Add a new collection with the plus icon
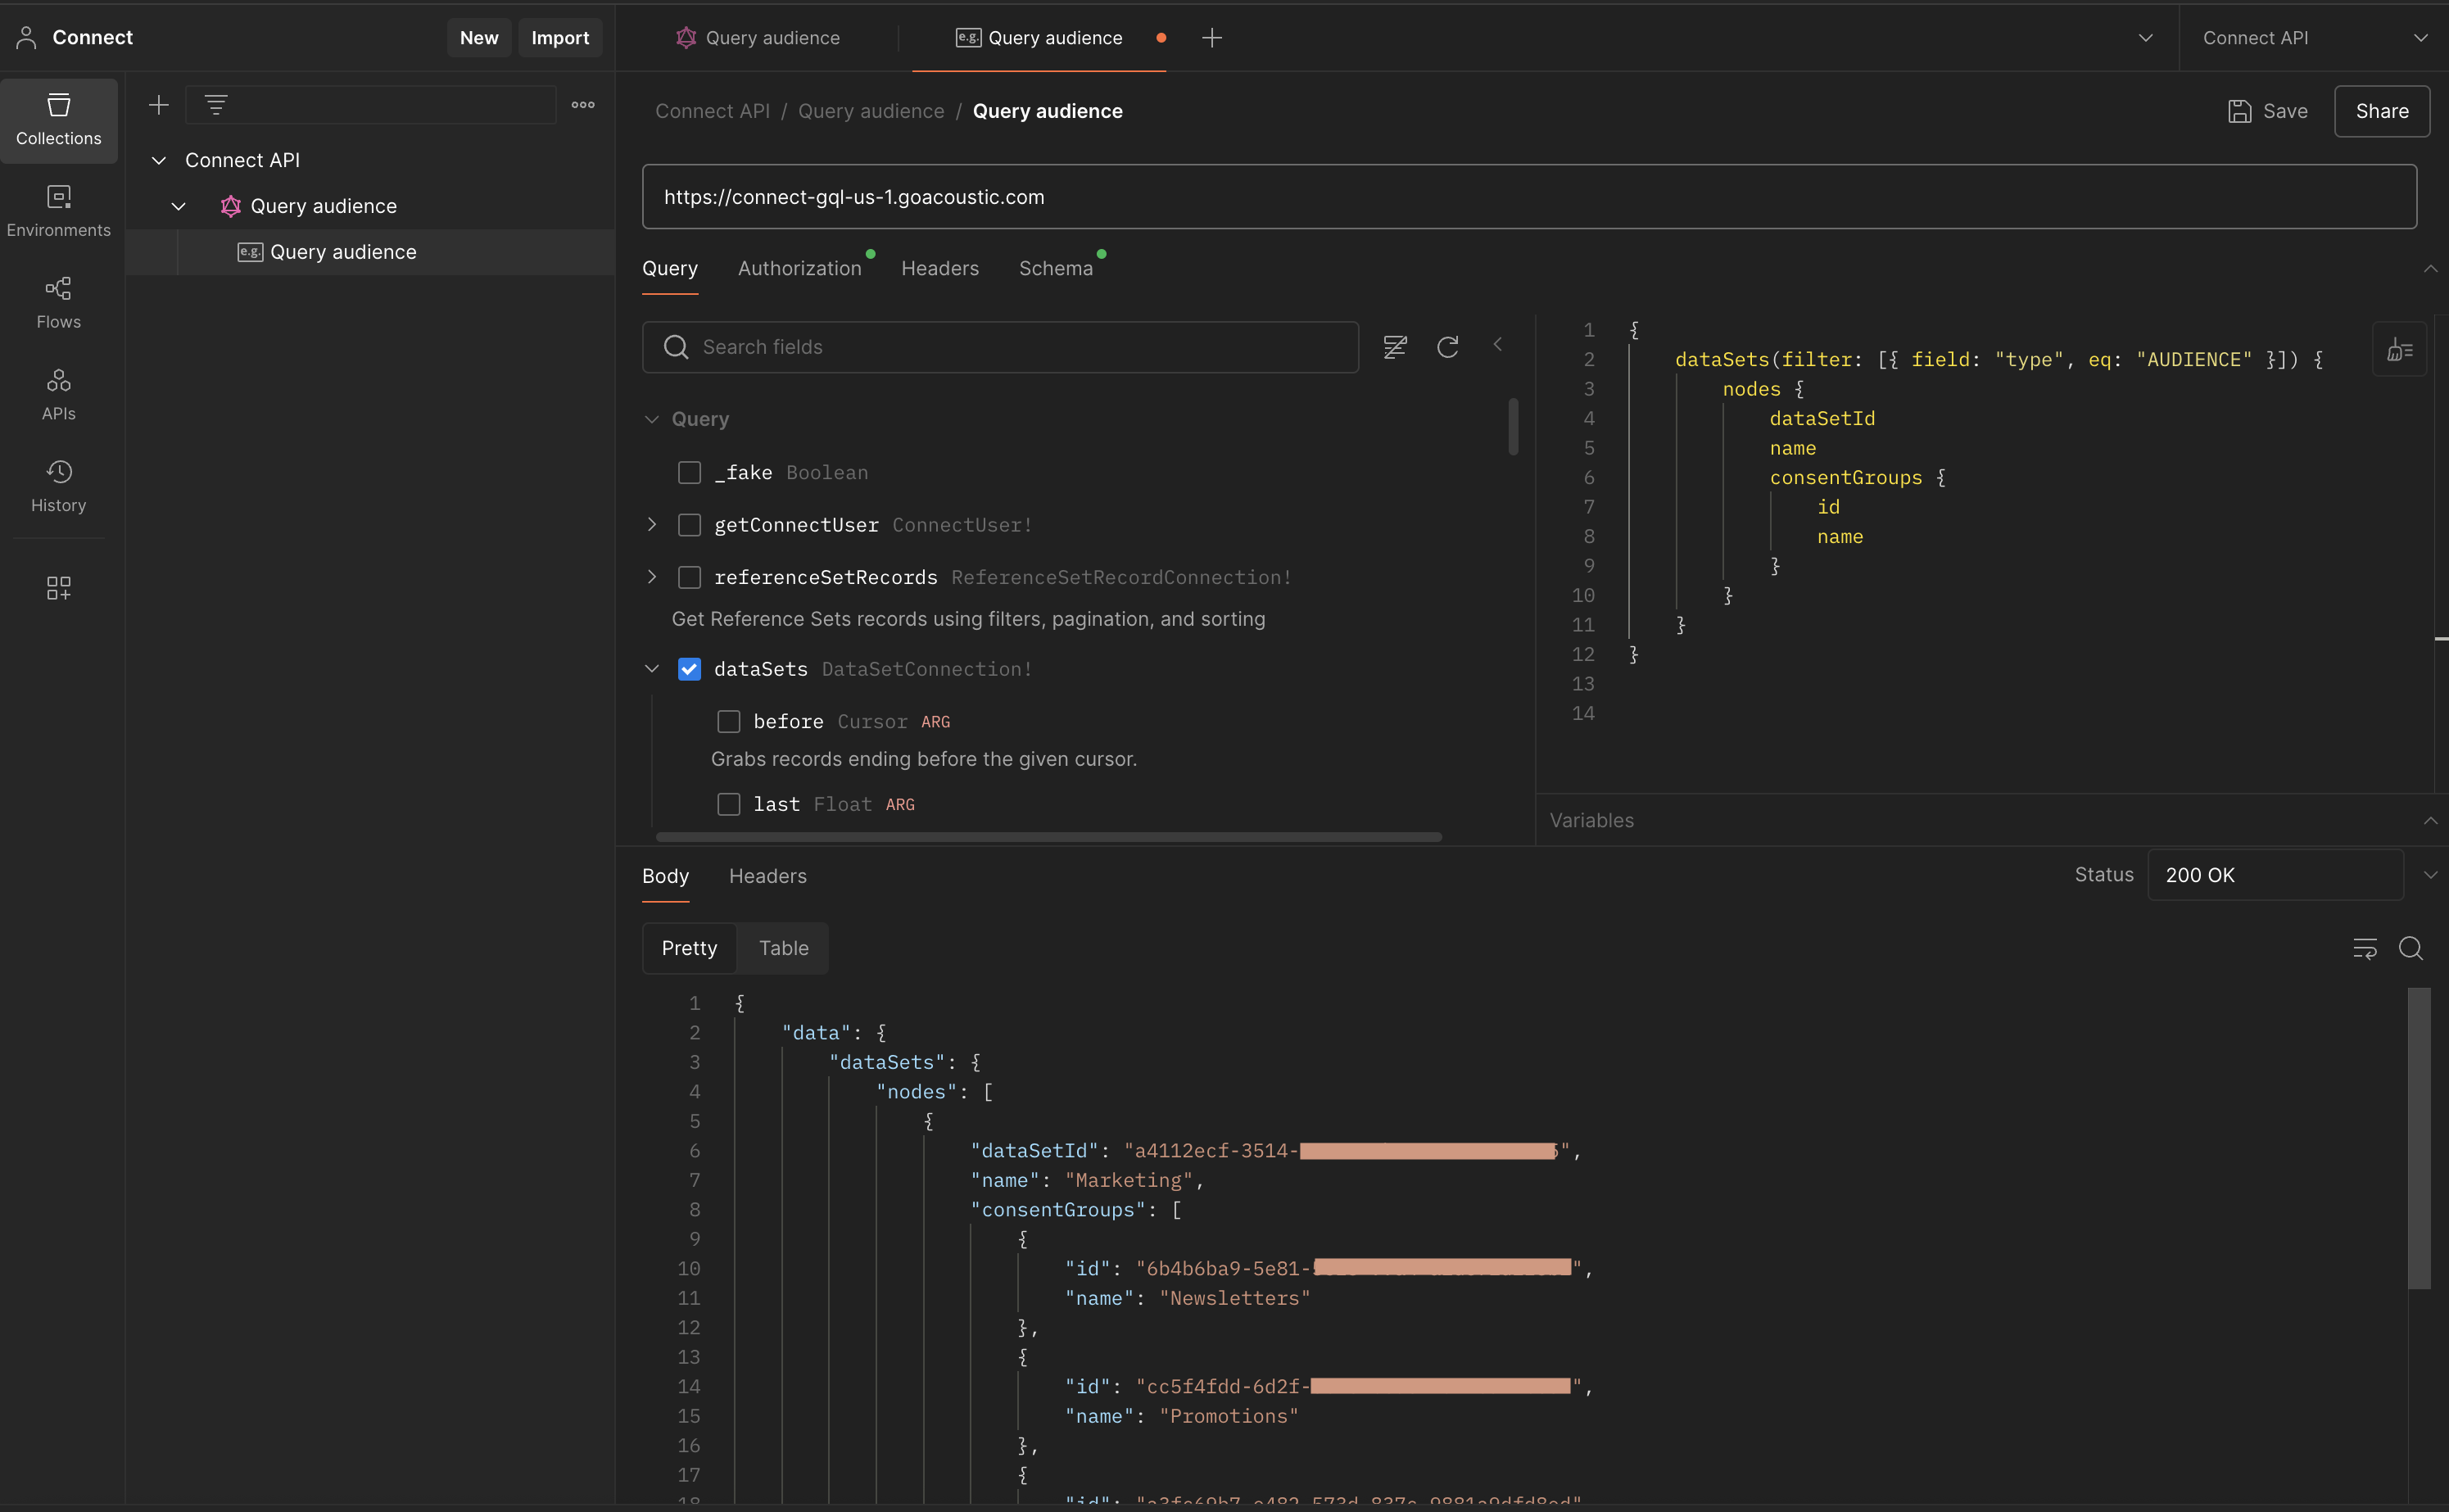 159,105
